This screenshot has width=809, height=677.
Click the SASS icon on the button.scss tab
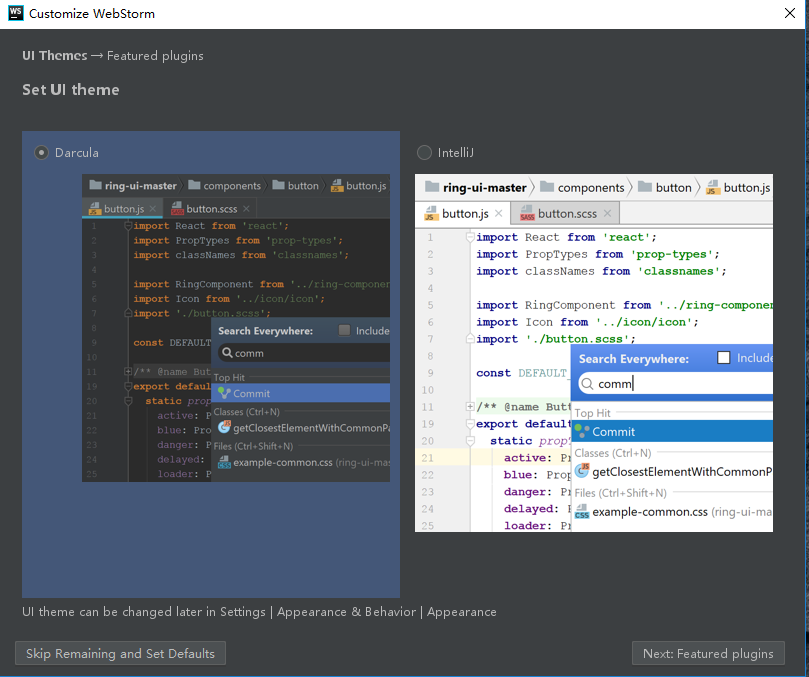[527, 213]
